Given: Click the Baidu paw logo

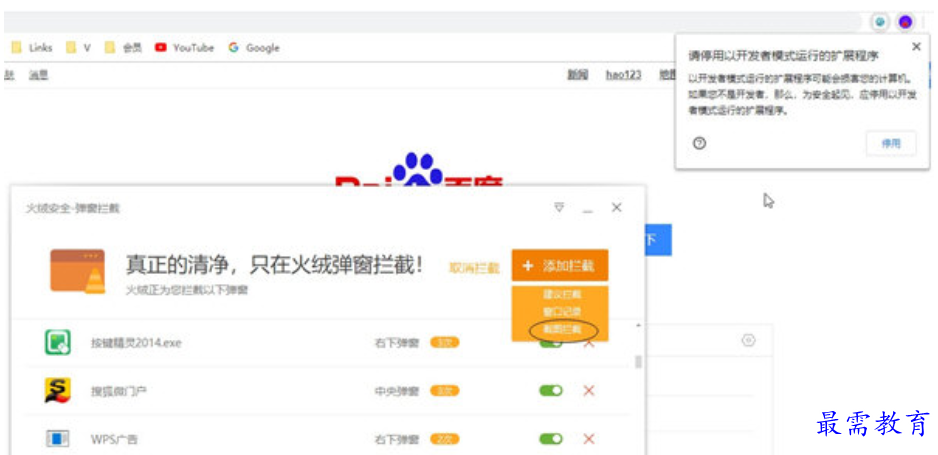Looking at the screenshot, I should pyautogui.click(x=418, y=168).
